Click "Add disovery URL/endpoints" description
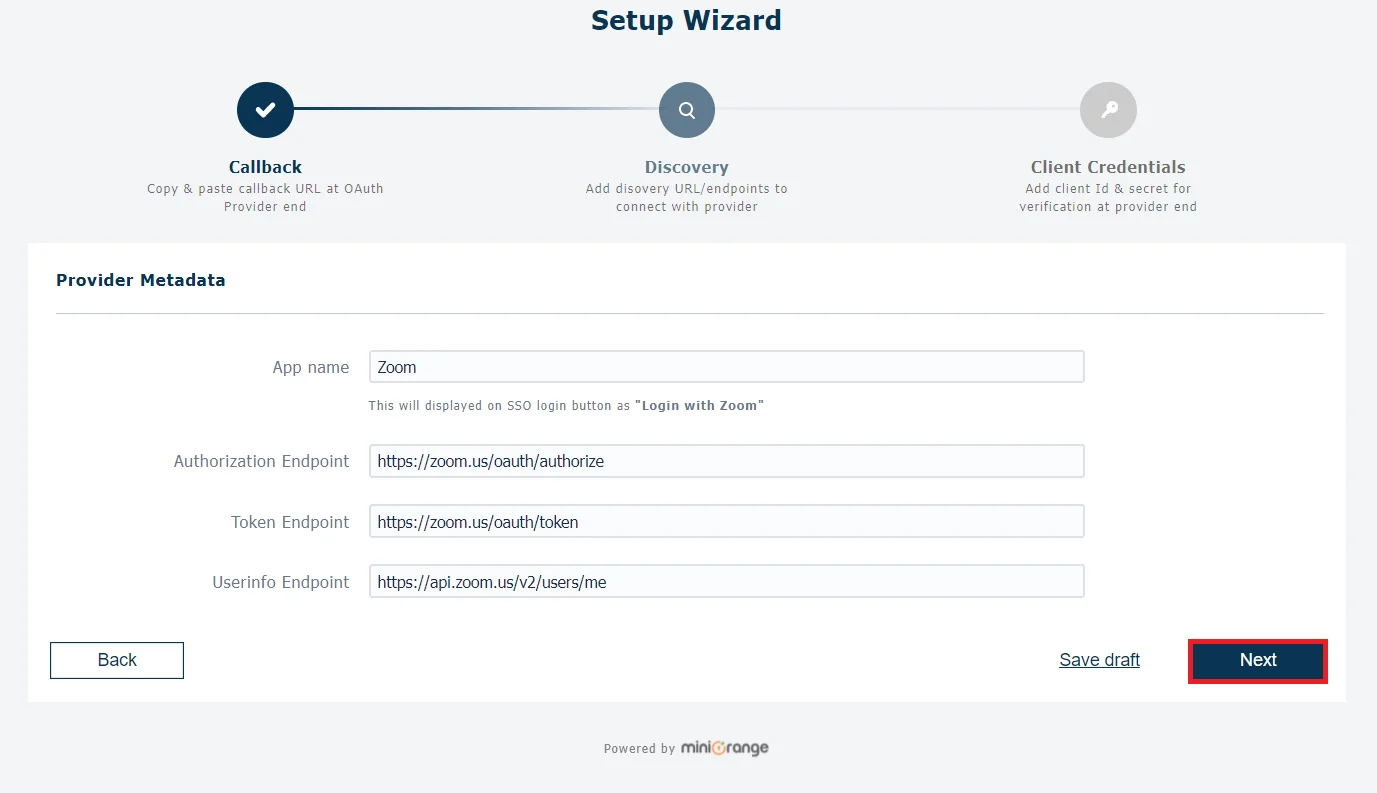 [687, 197]
